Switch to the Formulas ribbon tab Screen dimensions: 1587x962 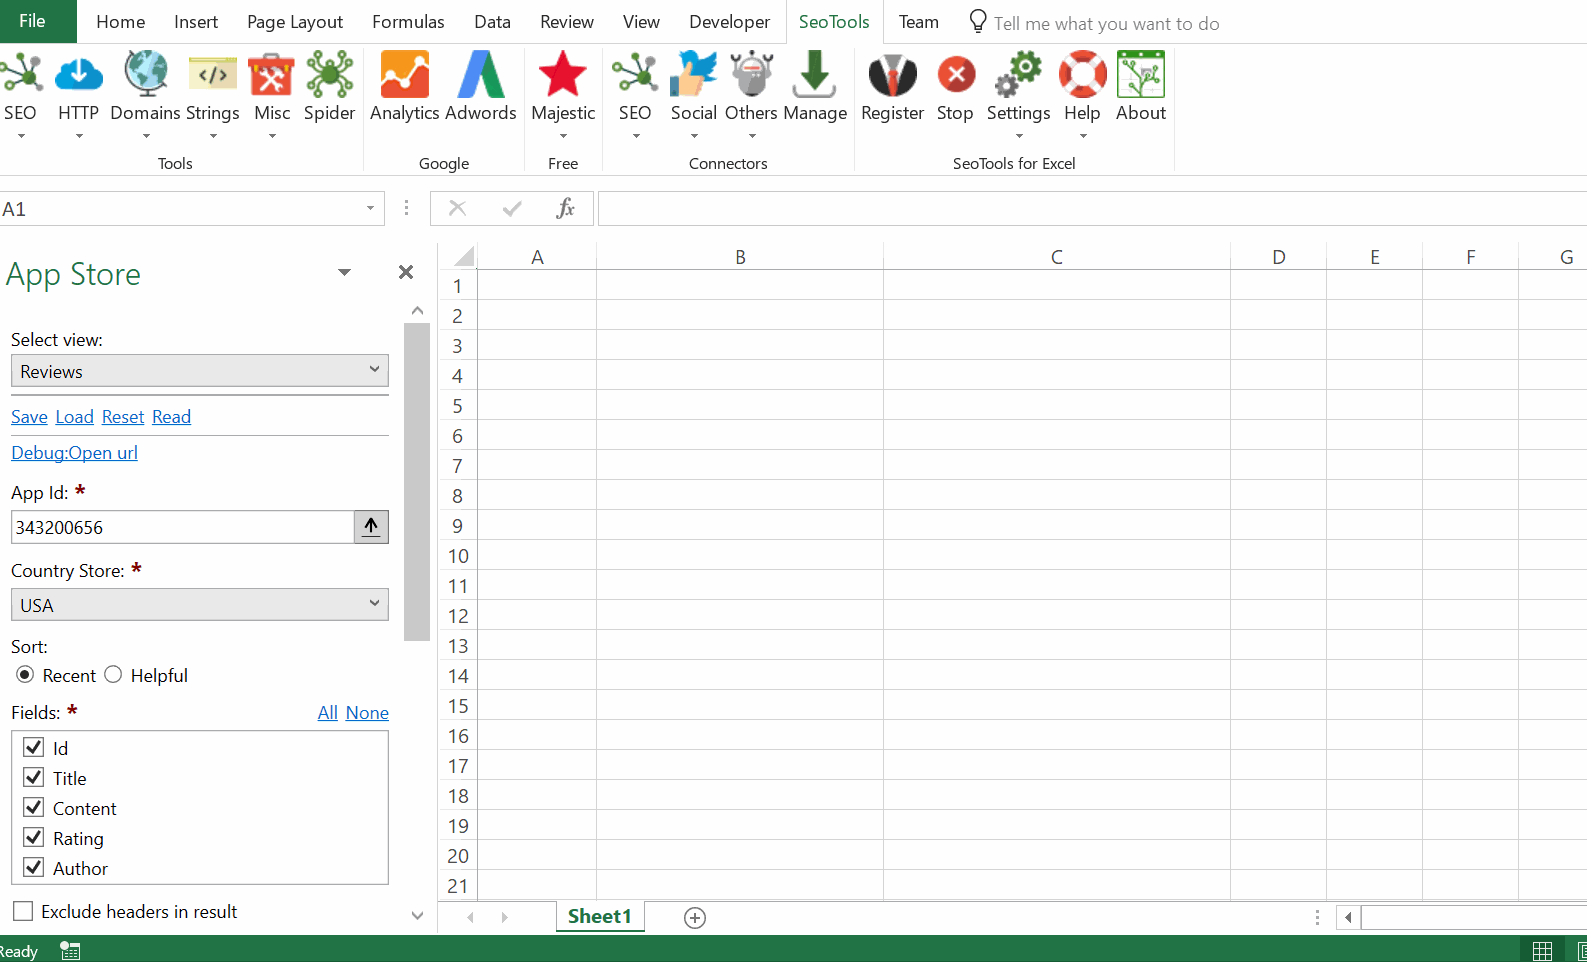(x=408, y=22)
